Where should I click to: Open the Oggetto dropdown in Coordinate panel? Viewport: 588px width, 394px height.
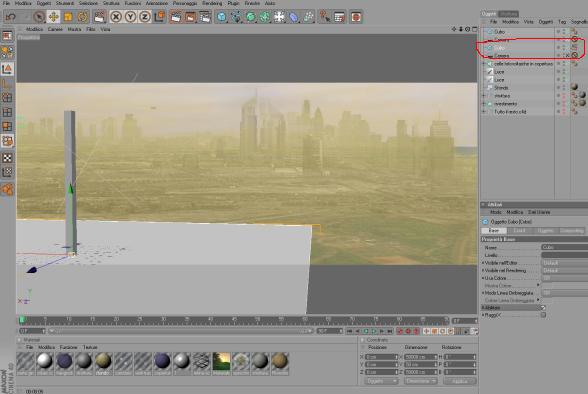(x=381, y=381)
